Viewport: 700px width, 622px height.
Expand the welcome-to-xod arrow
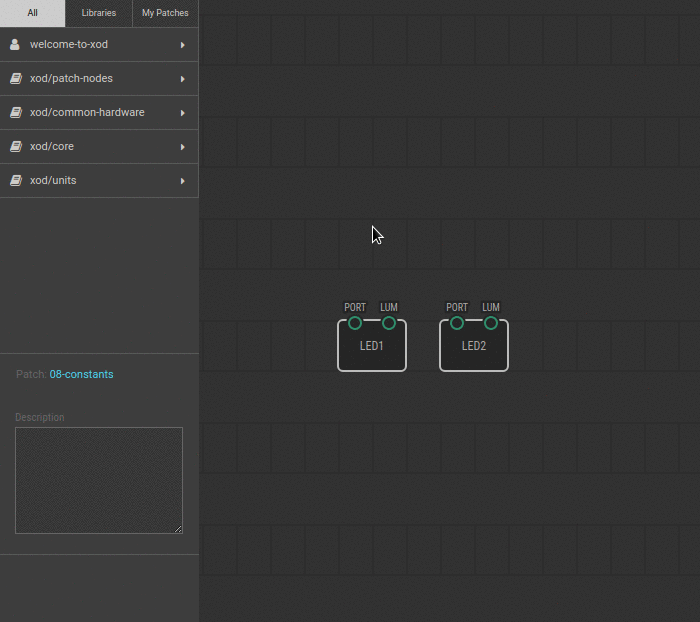tap(183, 45)
